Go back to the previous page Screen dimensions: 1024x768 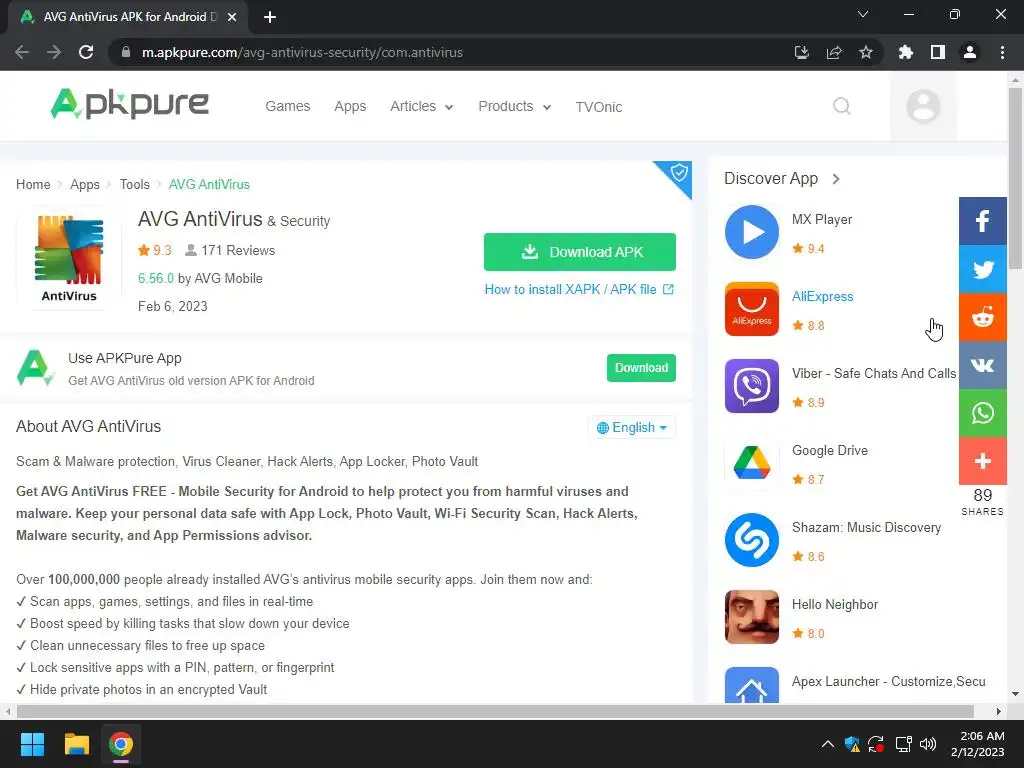pyautogui.click(x=22, y=52)
